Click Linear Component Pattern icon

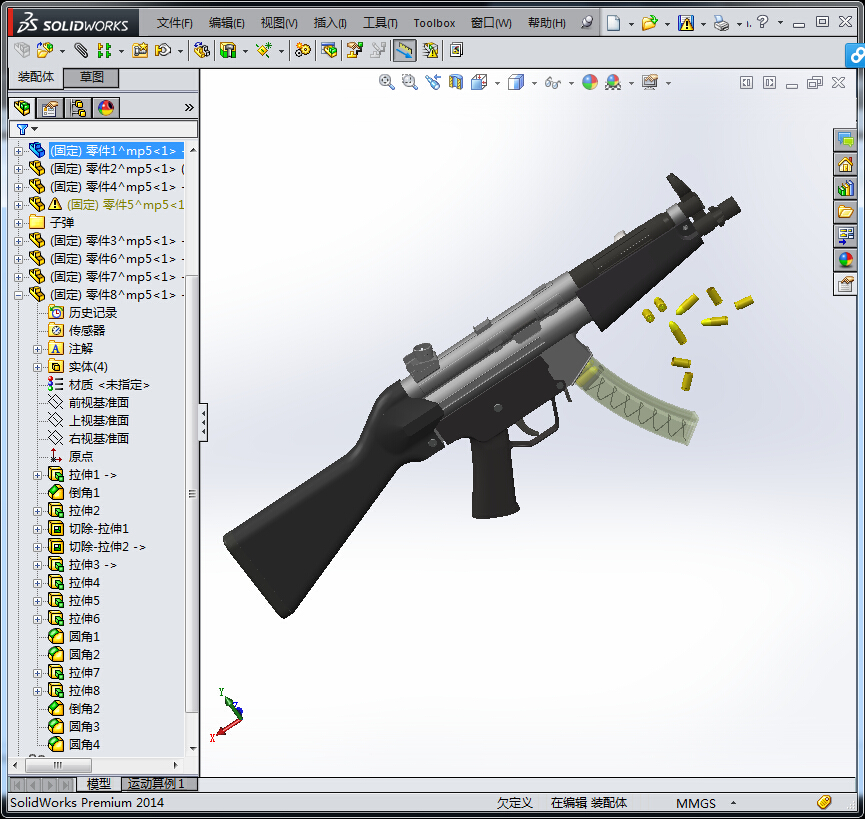[104, 50]
